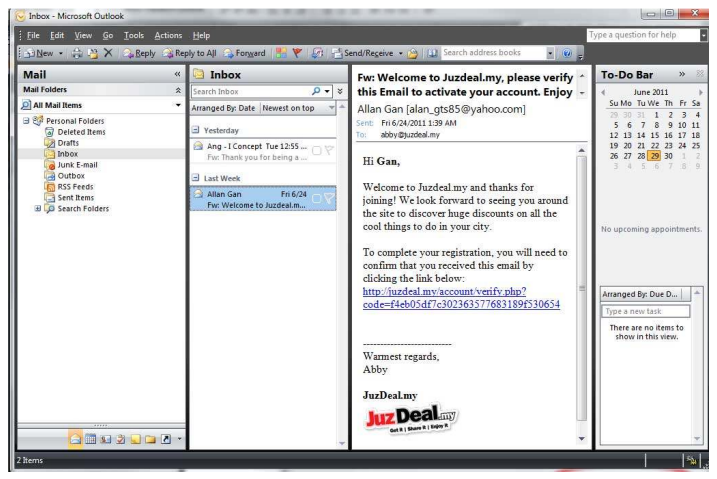Open the Go menu
Viewport: 717px width, 479px height.
click(107, 35)
